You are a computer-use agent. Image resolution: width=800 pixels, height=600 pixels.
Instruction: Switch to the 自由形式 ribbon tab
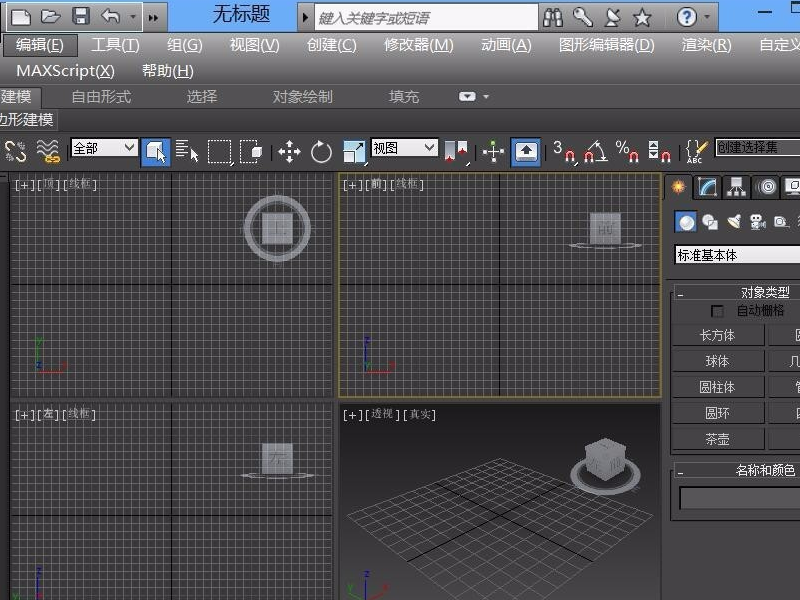pyautogui.click(x=102, y=96)
